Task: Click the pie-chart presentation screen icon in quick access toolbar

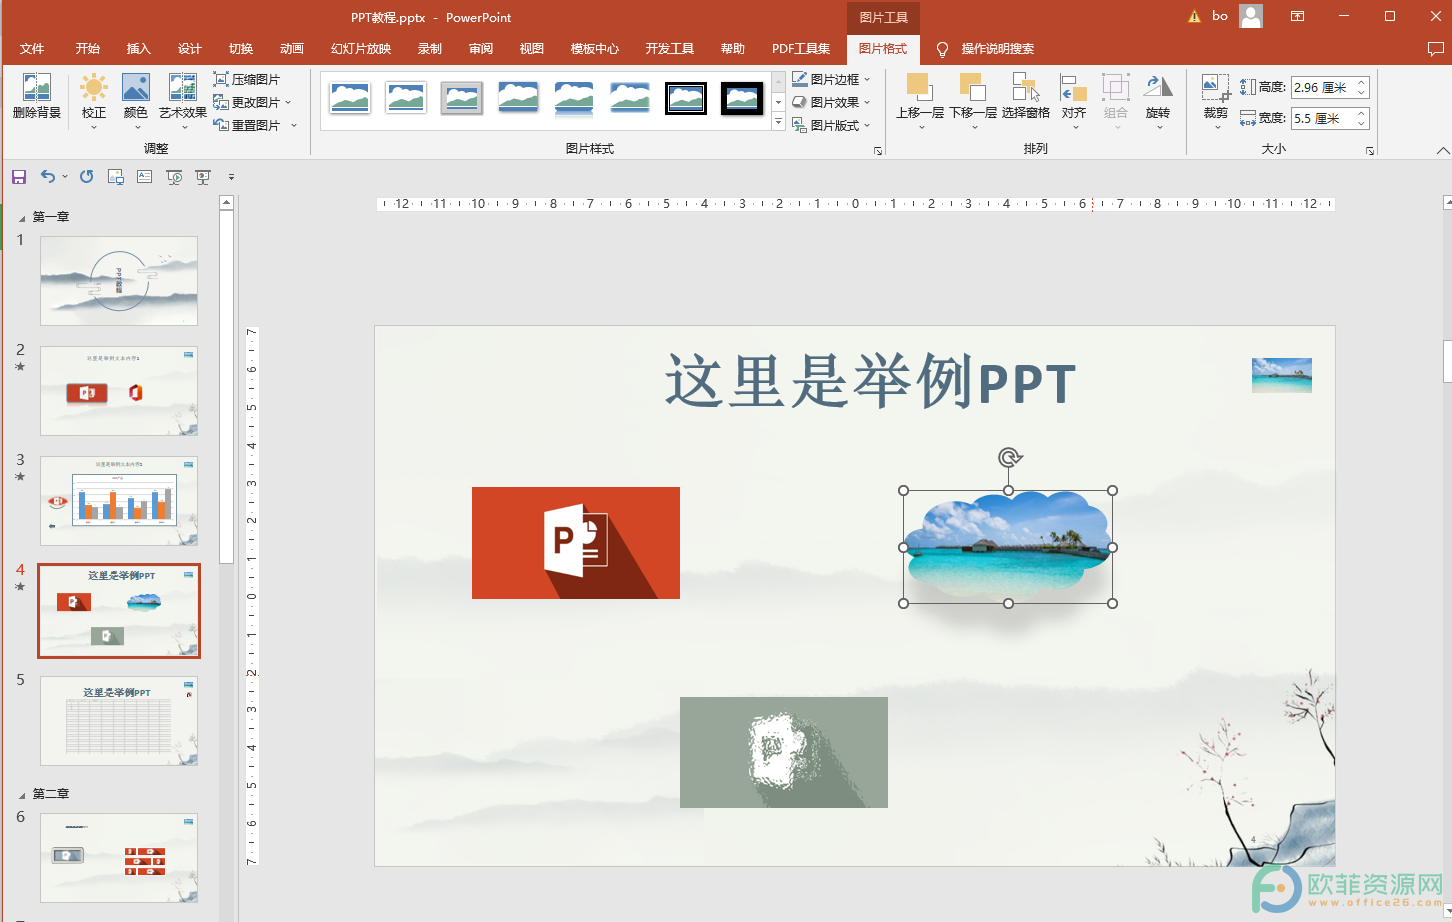Action: [x=203, y=177]
